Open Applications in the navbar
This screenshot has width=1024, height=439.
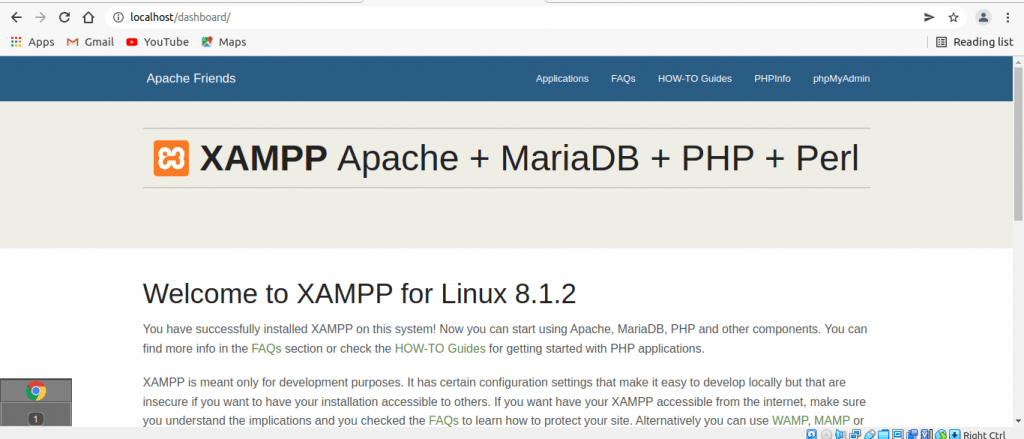pyautogui.click(x=562, y=78)
